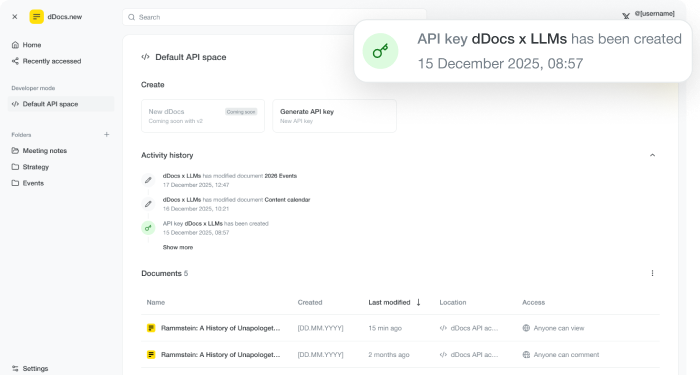Open Recently accessed

click(x=52, y=61)
